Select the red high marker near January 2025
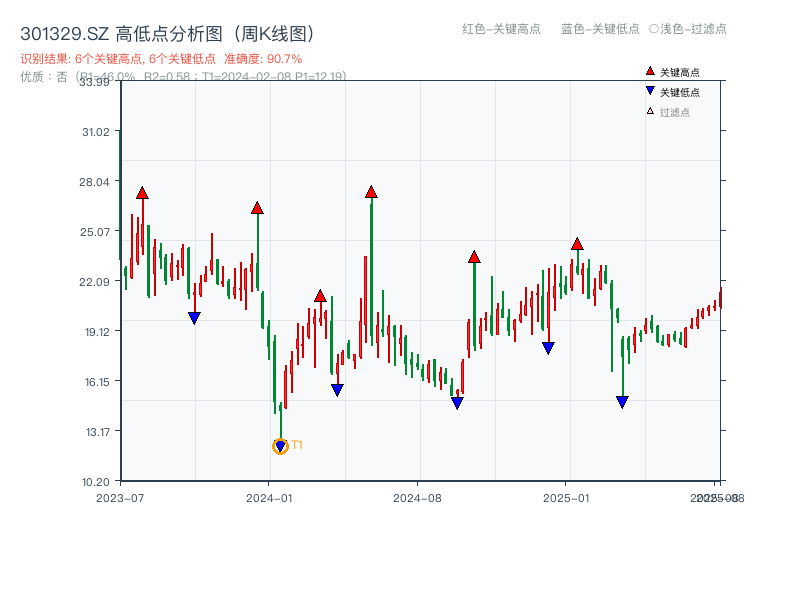 tap(577, 243)
